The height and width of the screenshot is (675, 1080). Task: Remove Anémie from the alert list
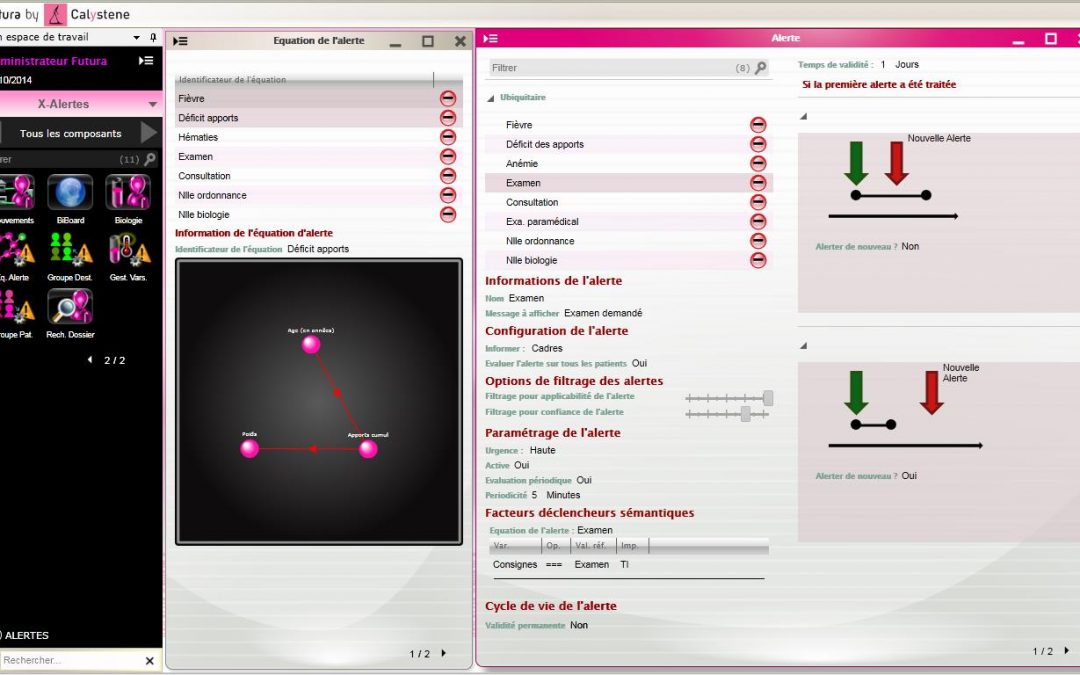click(x=758, y=163)
